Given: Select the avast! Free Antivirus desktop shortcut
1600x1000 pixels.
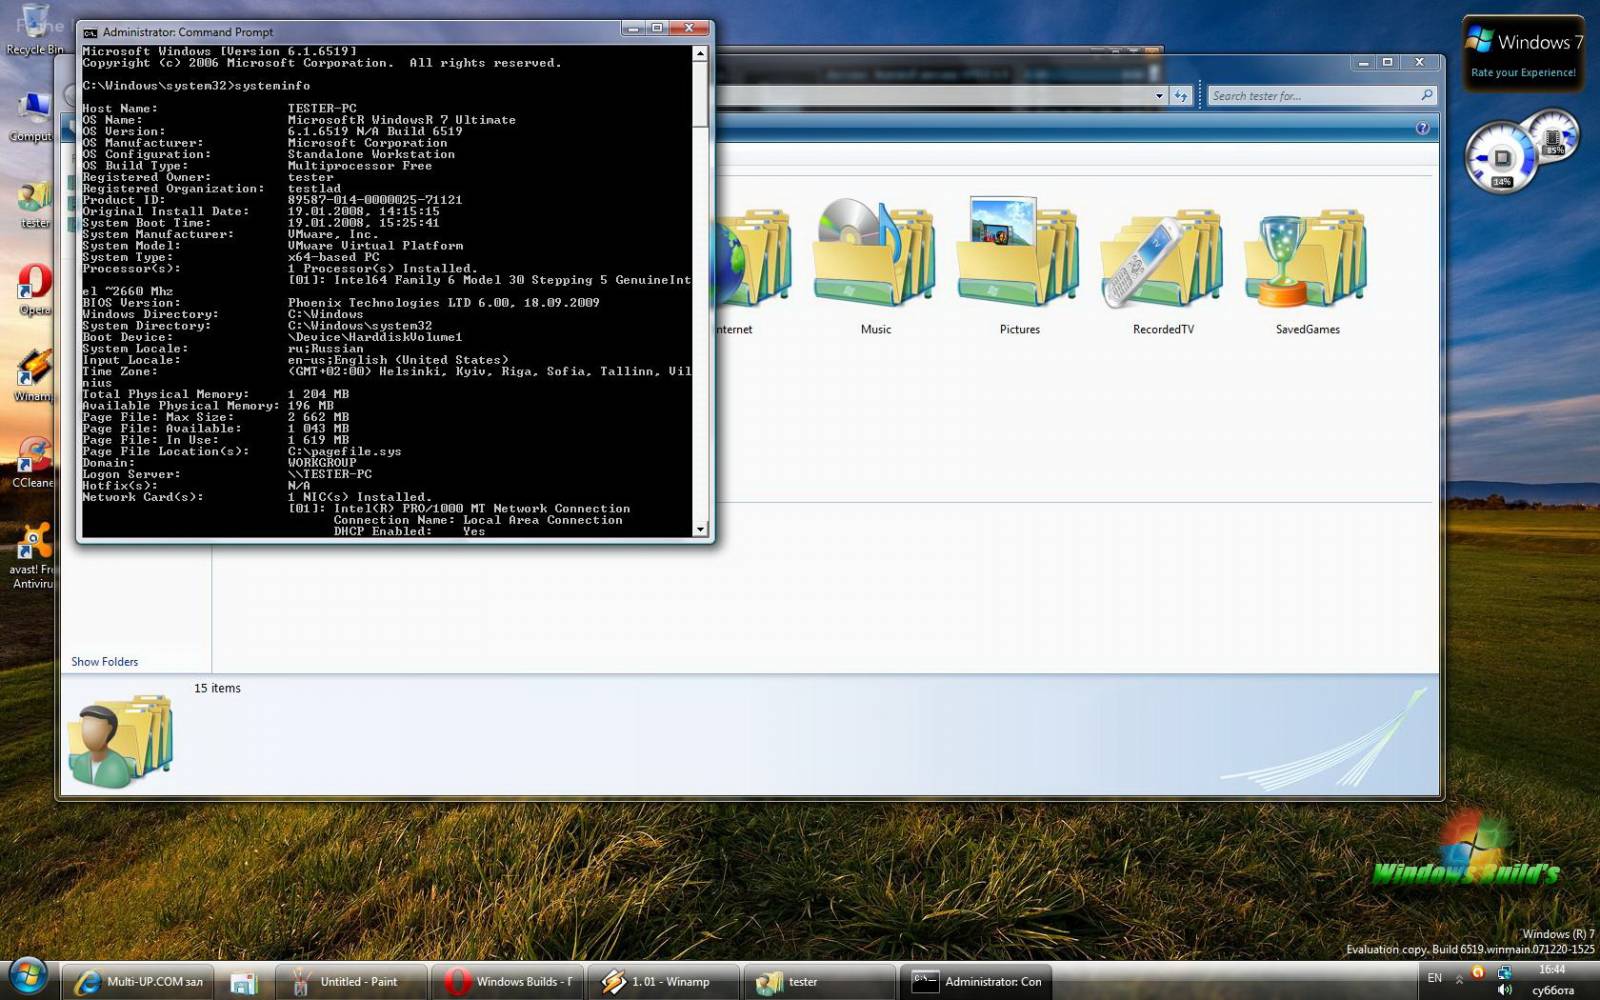Looking at the screenshot, I should (32, 556).
